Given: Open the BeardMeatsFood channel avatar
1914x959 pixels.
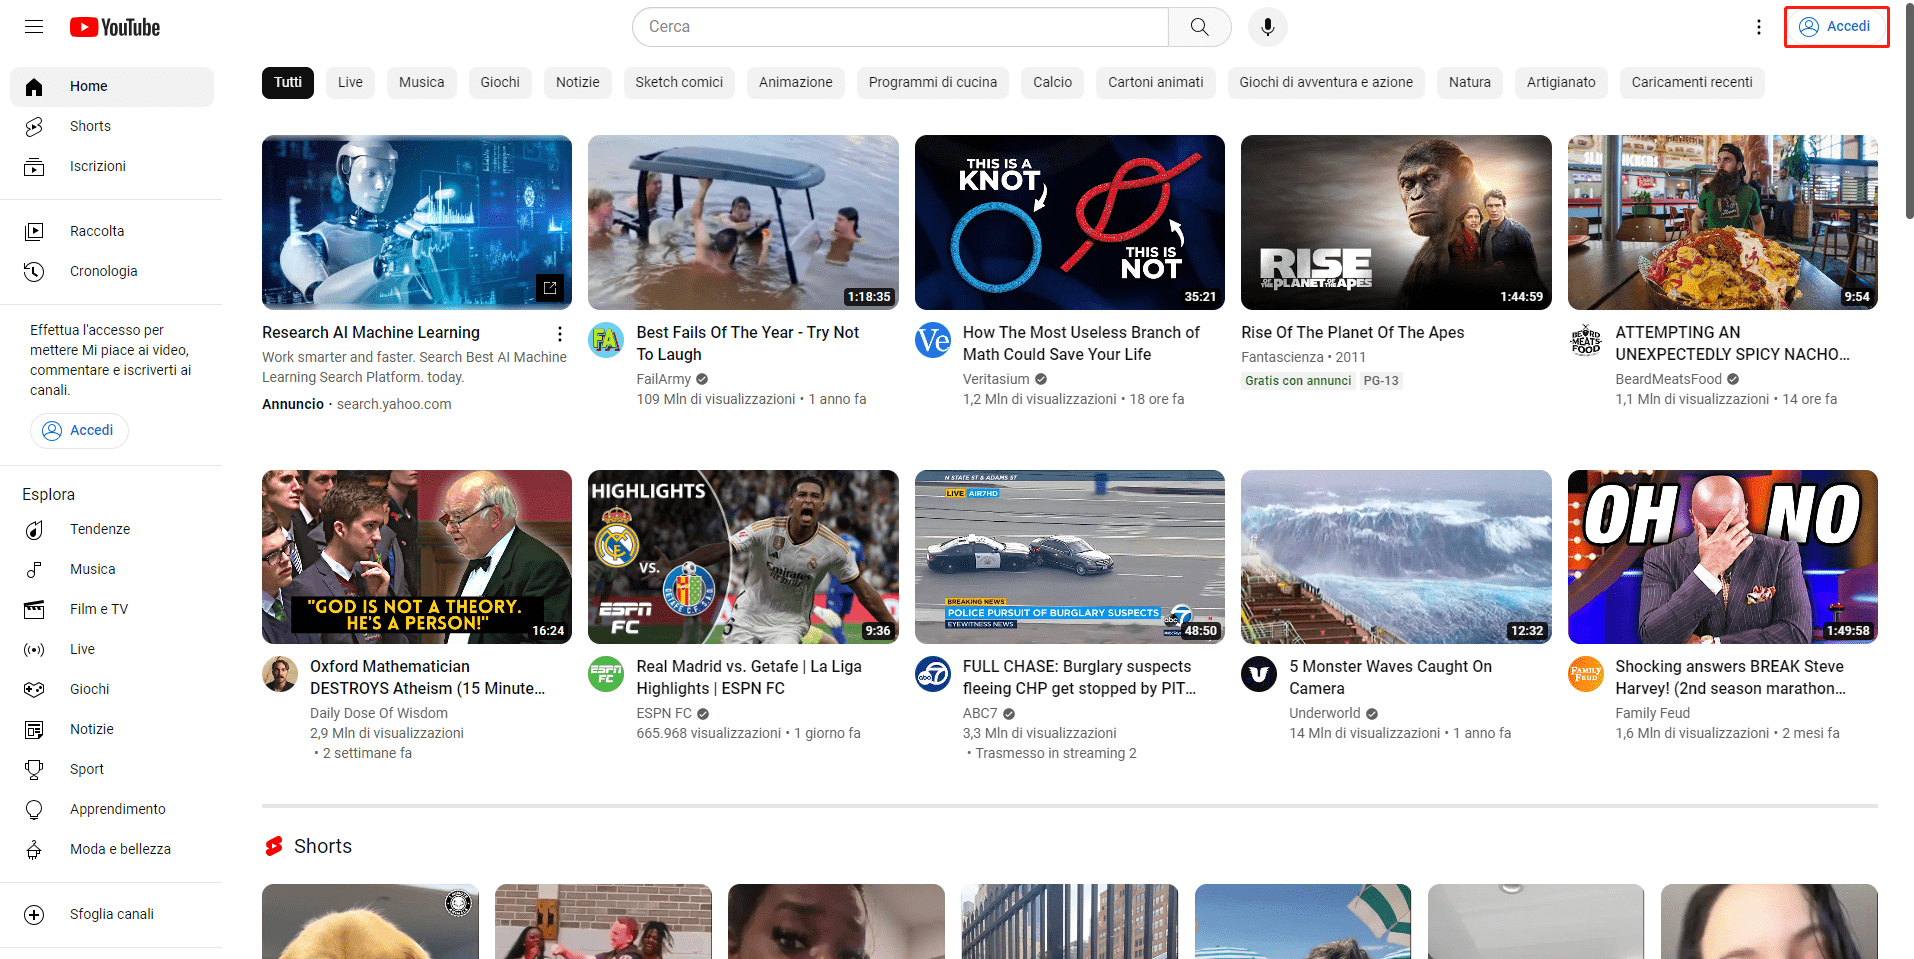Looking at the screenshot, I should tap(1585, 341).
